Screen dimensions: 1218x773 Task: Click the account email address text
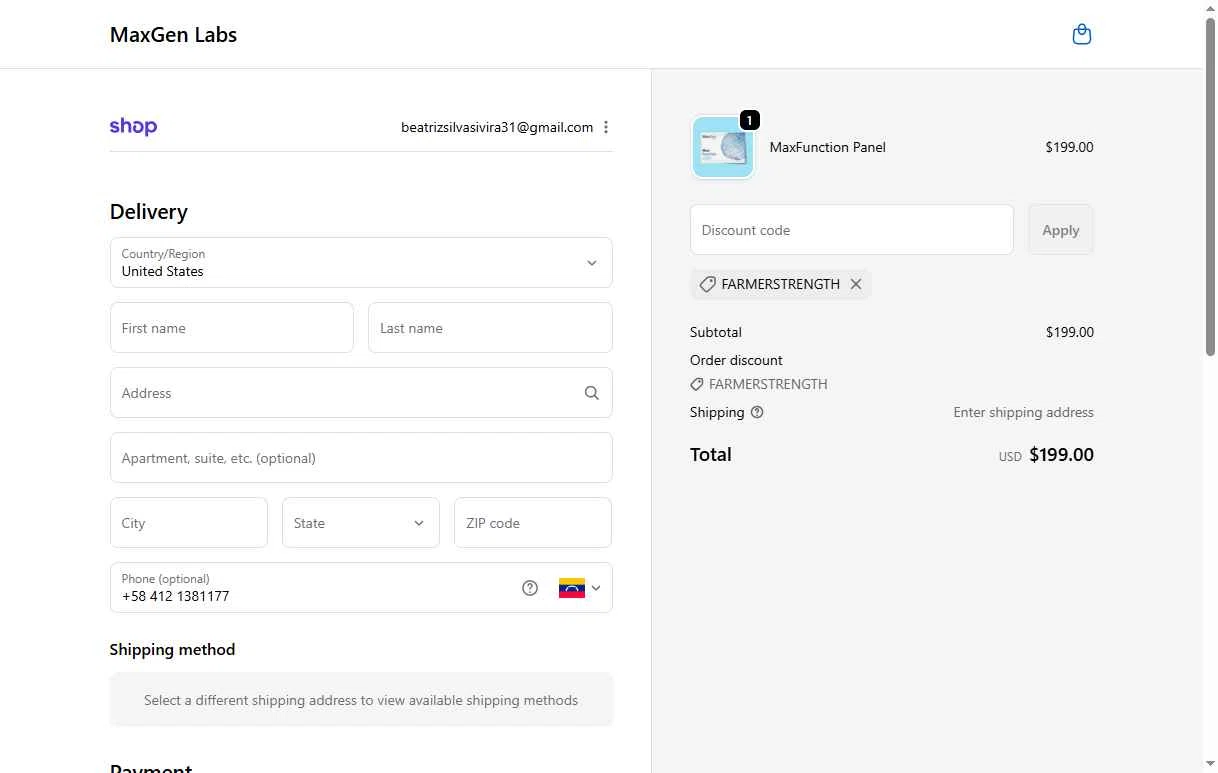497,127
